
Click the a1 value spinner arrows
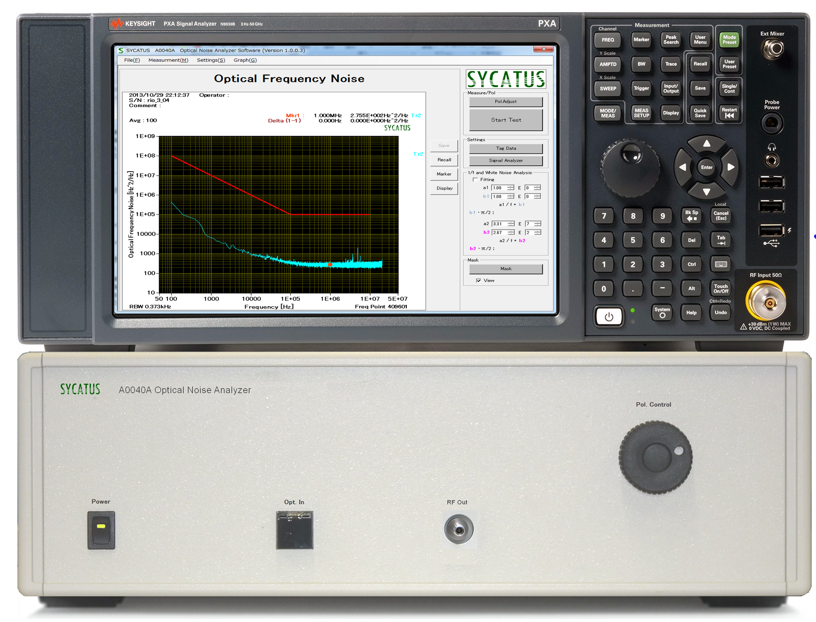[511, 187]
